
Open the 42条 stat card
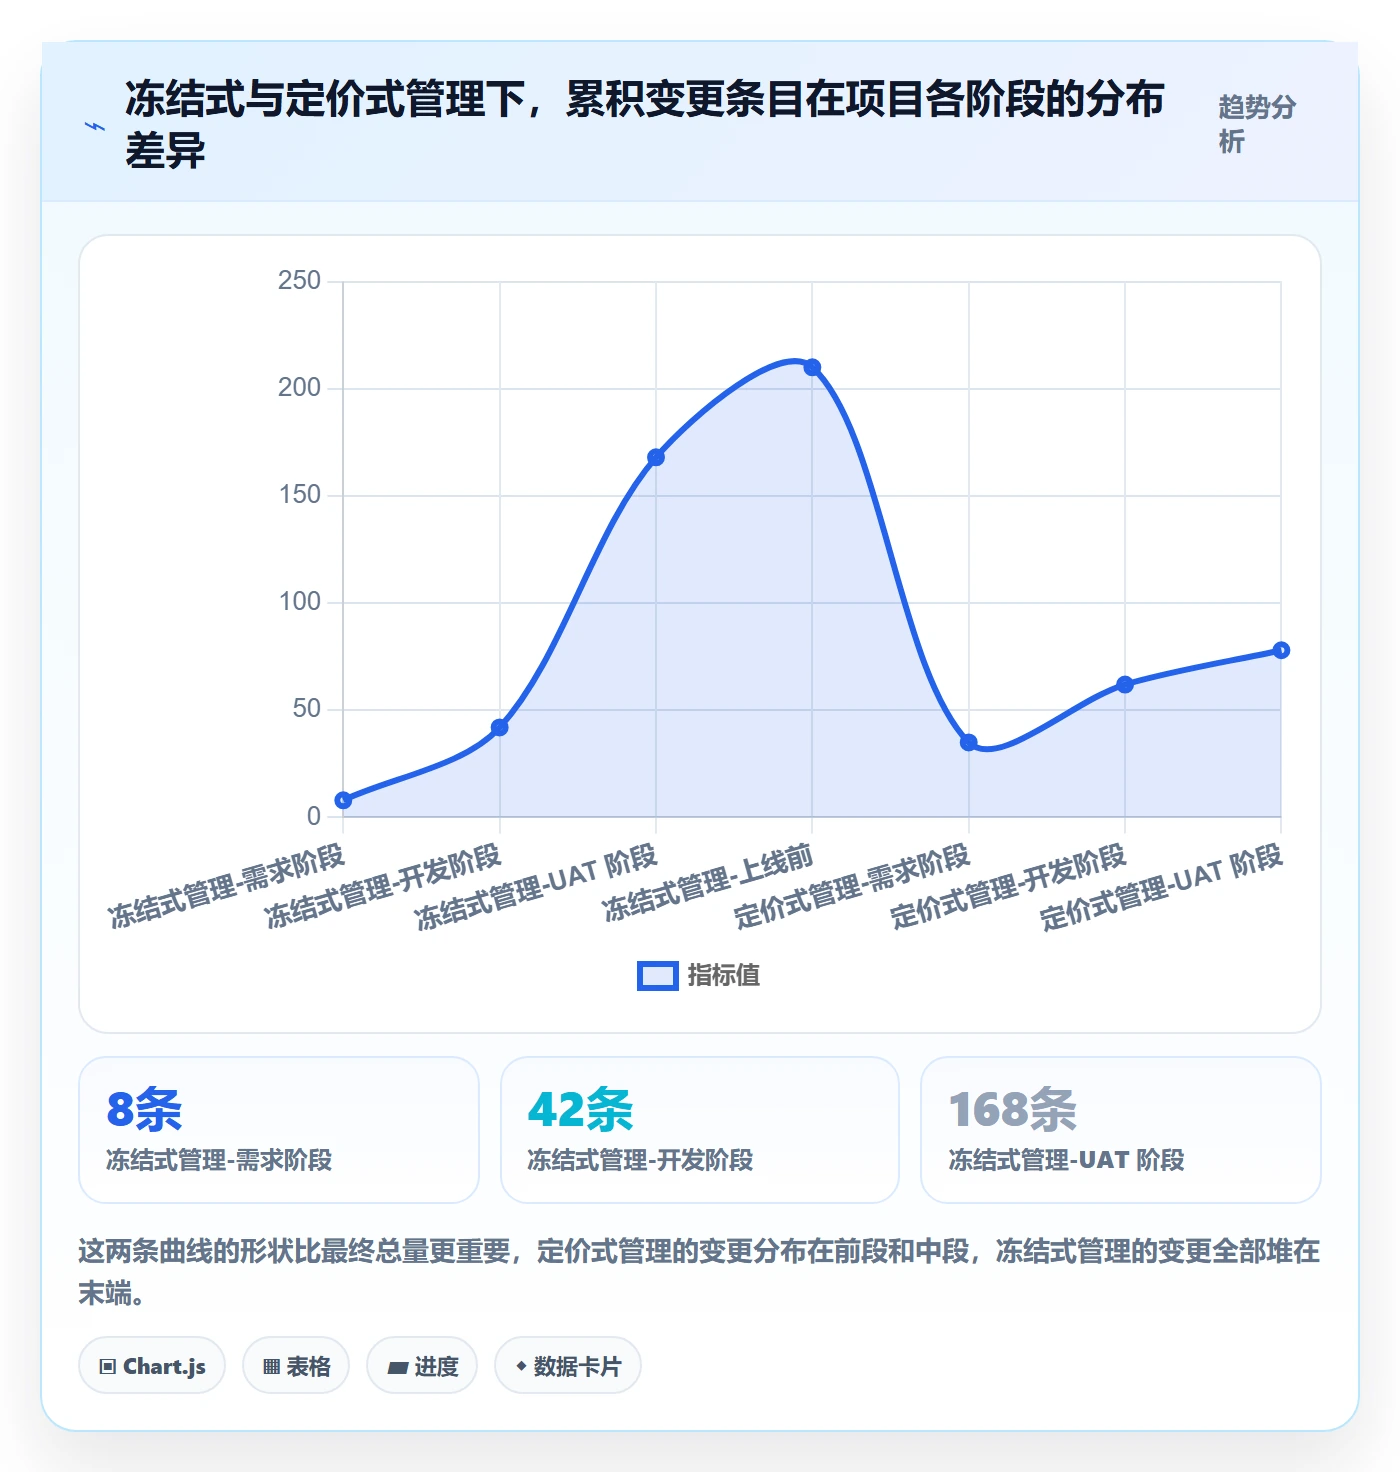tap(700, 1130)
